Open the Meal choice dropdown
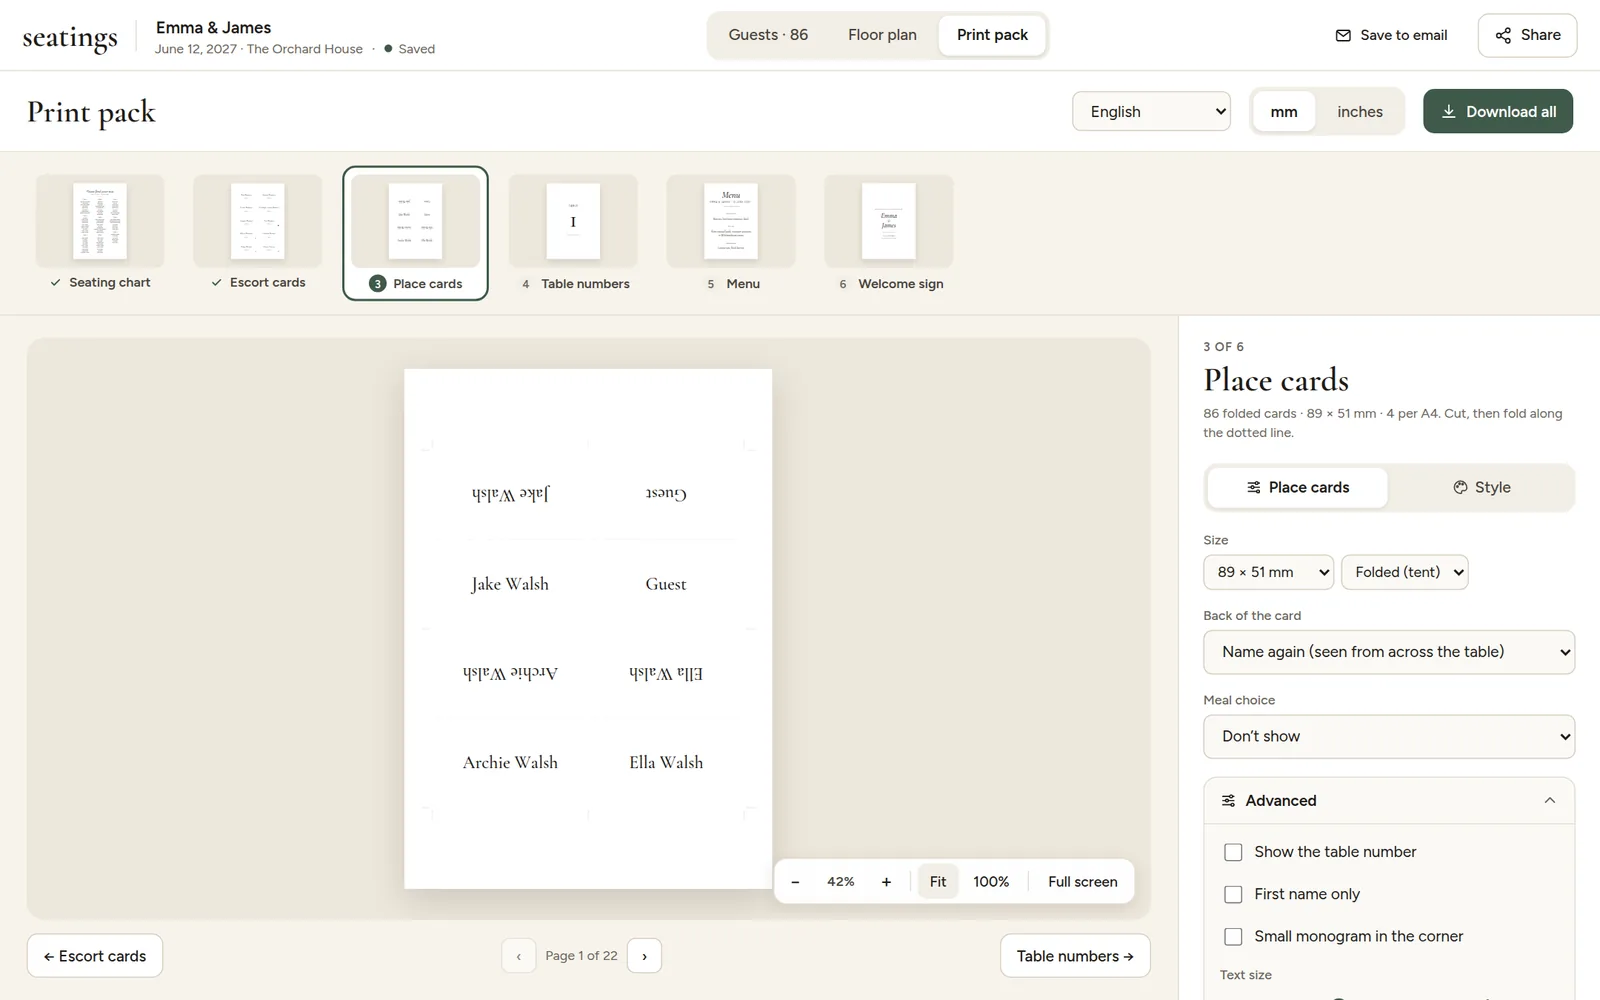 coord(1389,736)
